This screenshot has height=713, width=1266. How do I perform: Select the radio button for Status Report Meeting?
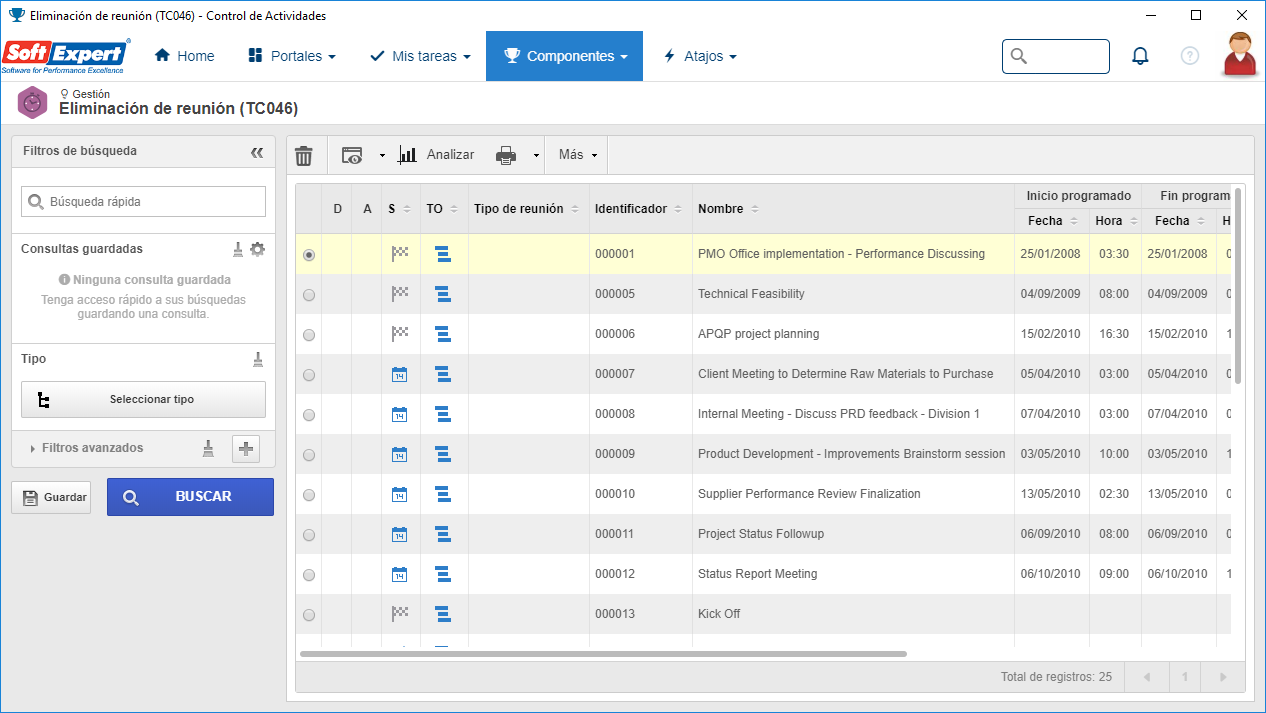coord(309,575)
